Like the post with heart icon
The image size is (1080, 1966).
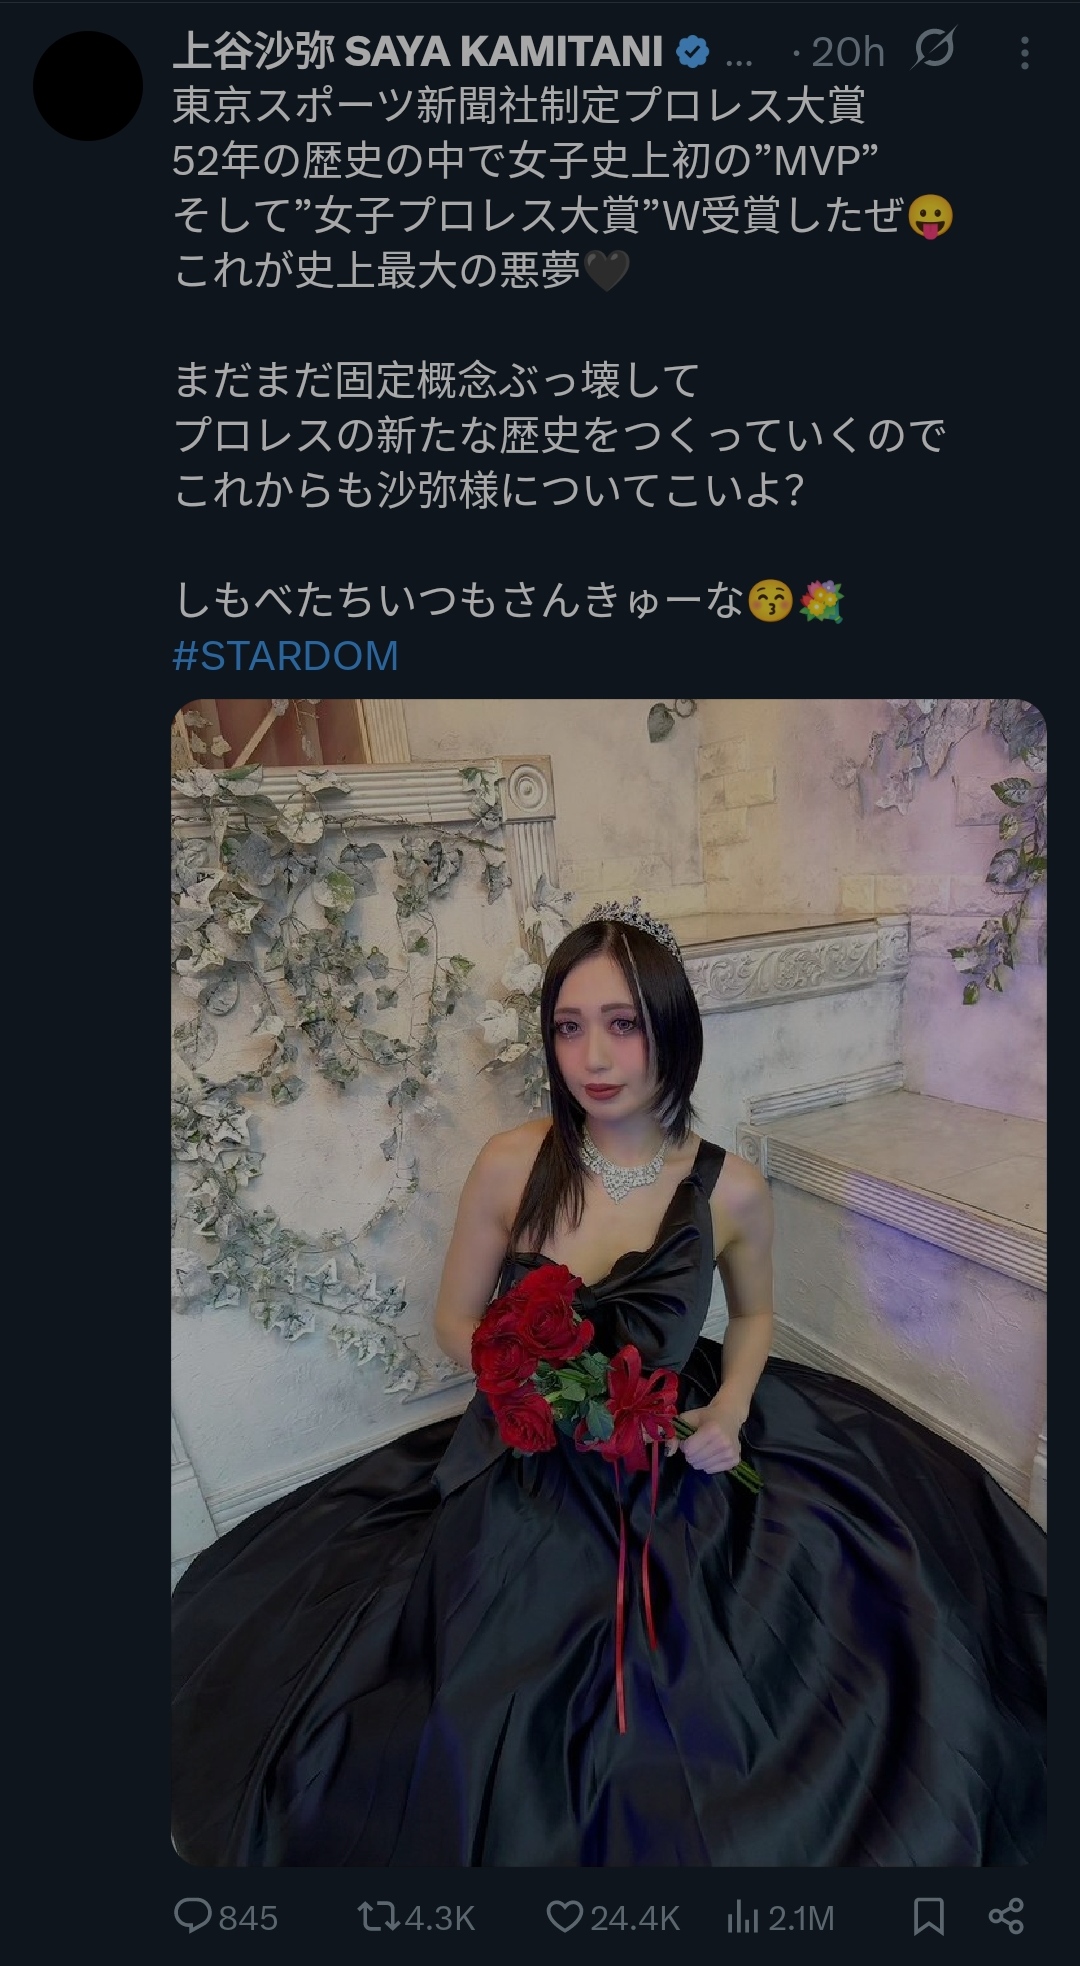565,1916
